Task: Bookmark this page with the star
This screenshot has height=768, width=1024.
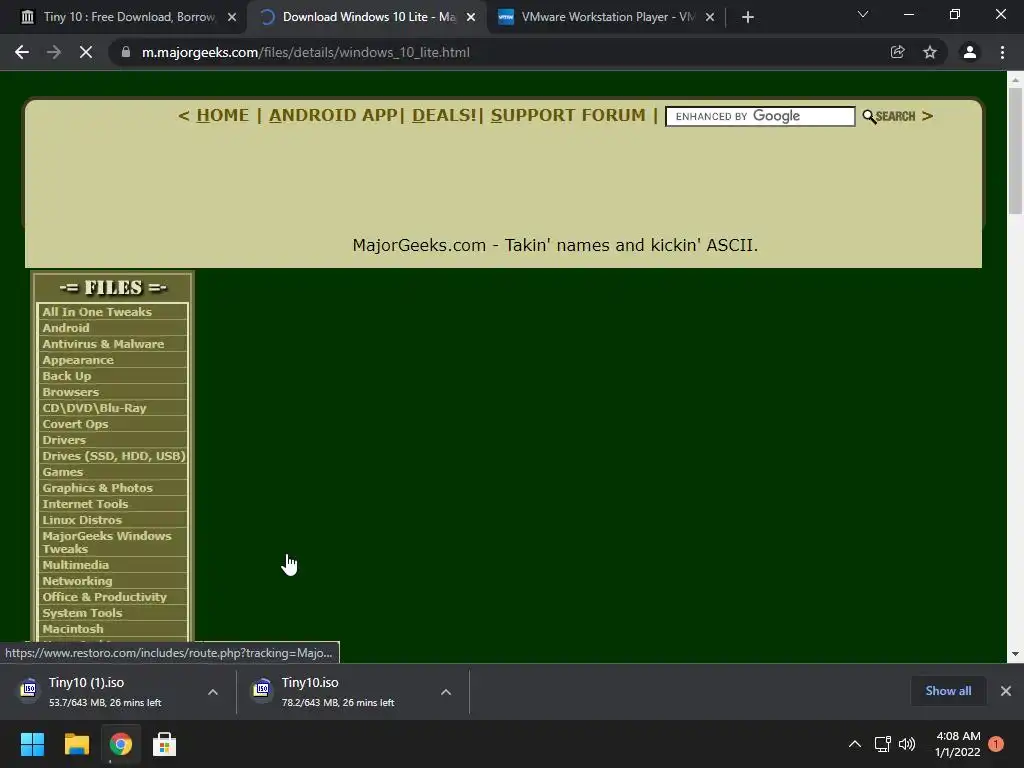Action: click(x=930, y=52)
